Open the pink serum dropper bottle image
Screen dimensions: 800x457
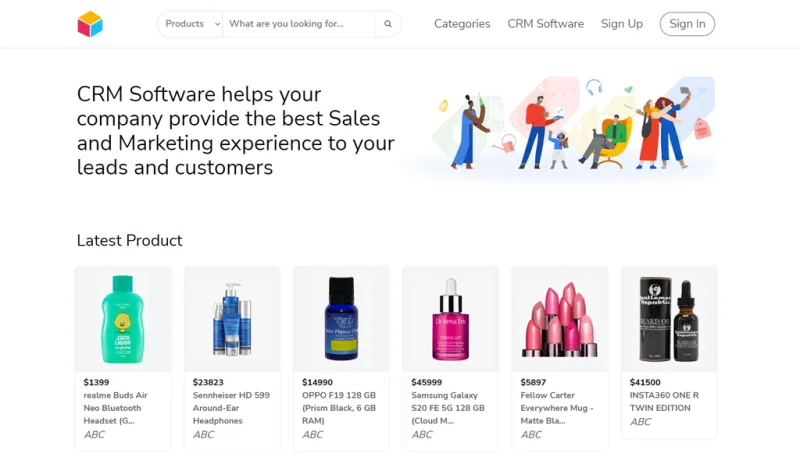pos(451,319)
